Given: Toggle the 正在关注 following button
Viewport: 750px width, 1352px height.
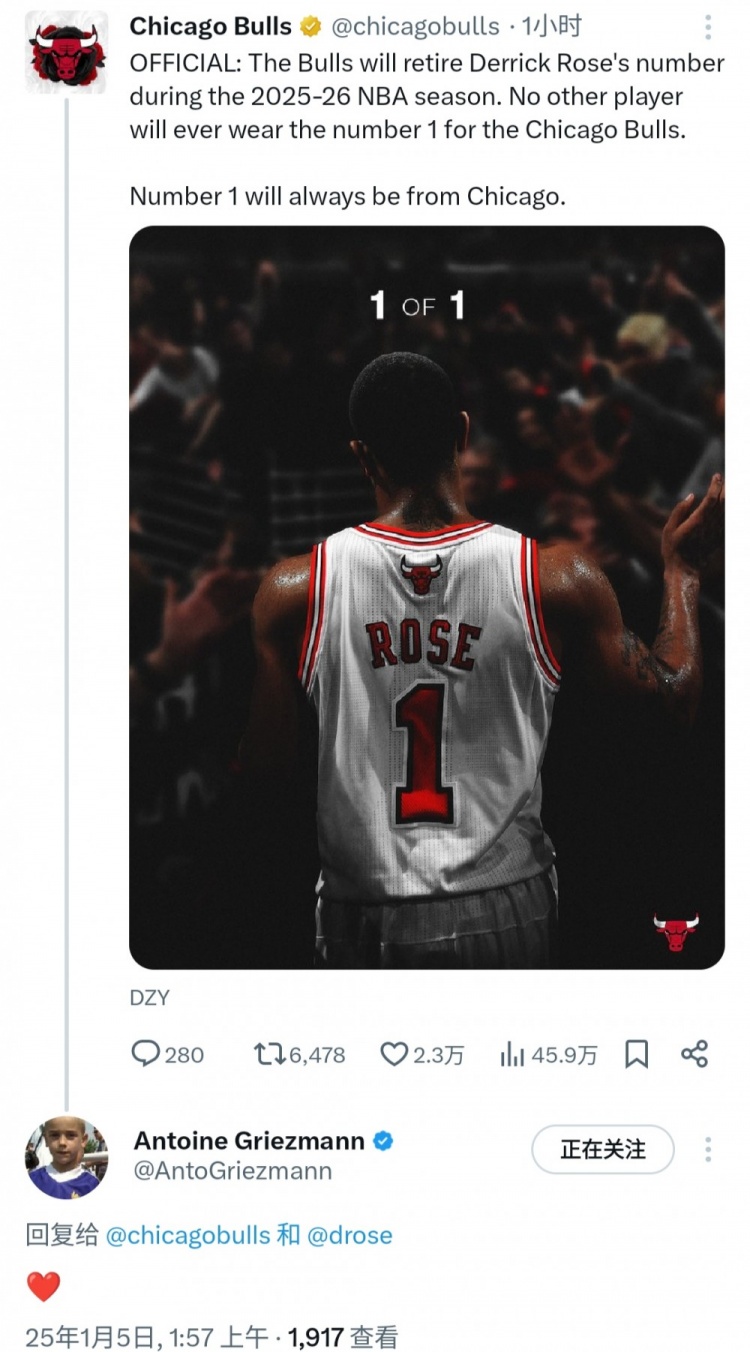Looking at the screenshot, I should (602, 1150).
